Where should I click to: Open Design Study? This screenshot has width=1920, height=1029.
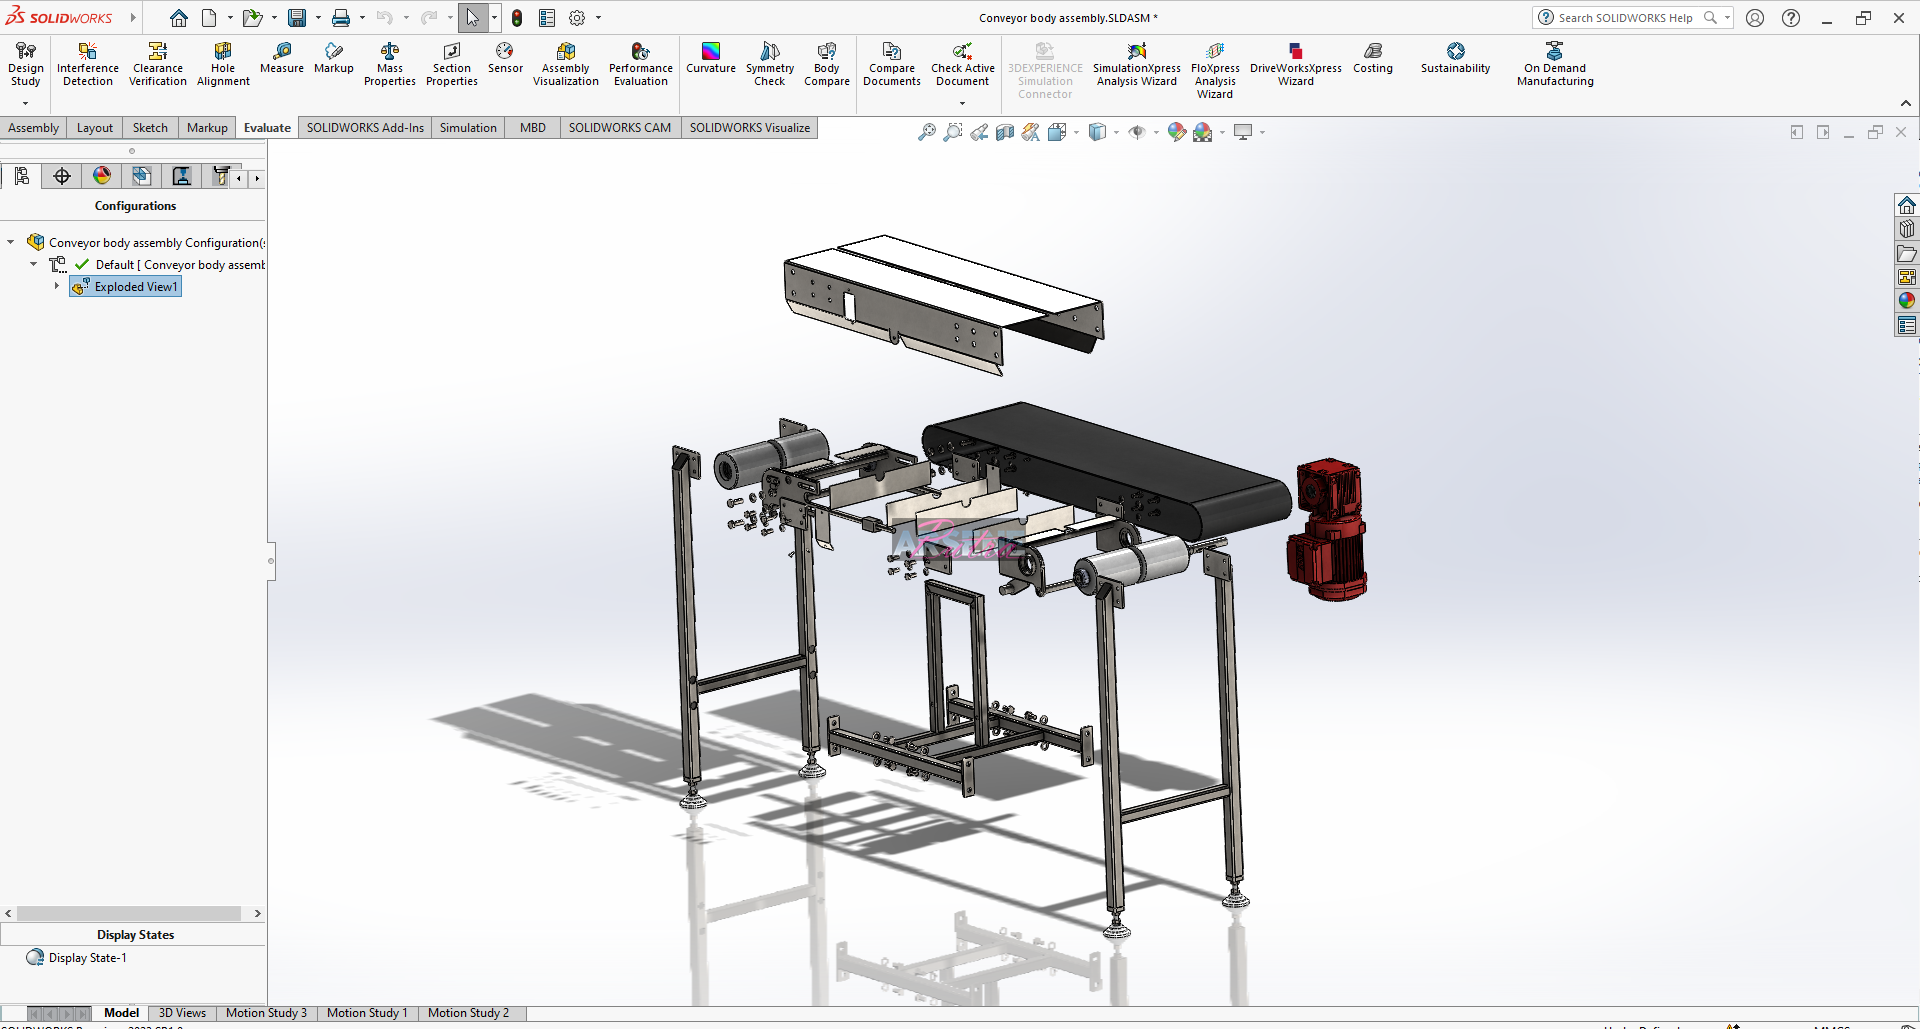pos(26,64)
